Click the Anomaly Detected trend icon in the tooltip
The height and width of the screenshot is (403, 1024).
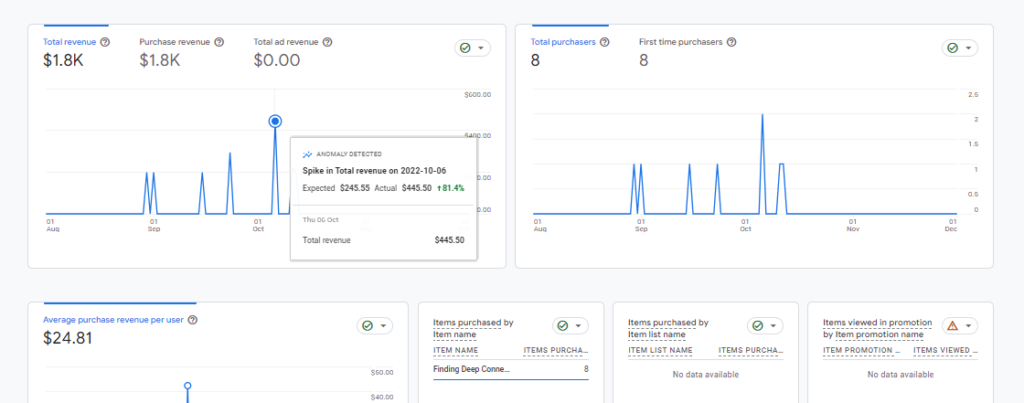click(x=307, y=155)
